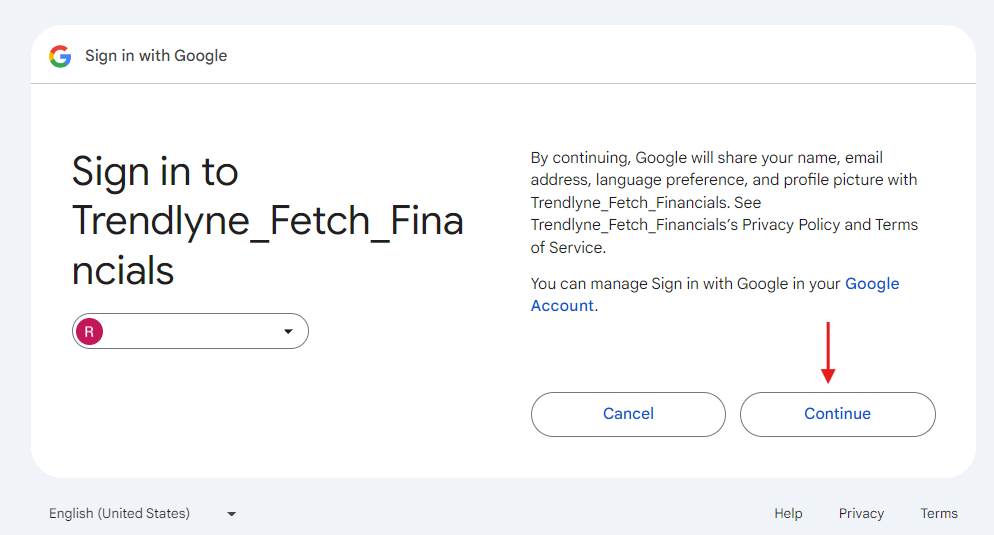Continue signing in to Trendlyne_Fetch_Financials
The image size is (994, 535).
coord(837,414)
